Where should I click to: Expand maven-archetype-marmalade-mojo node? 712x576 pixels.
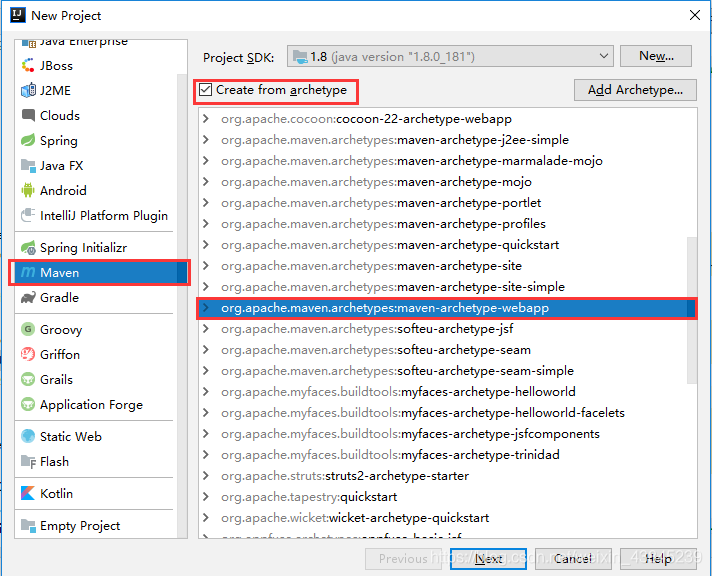[x=206, y=160]
